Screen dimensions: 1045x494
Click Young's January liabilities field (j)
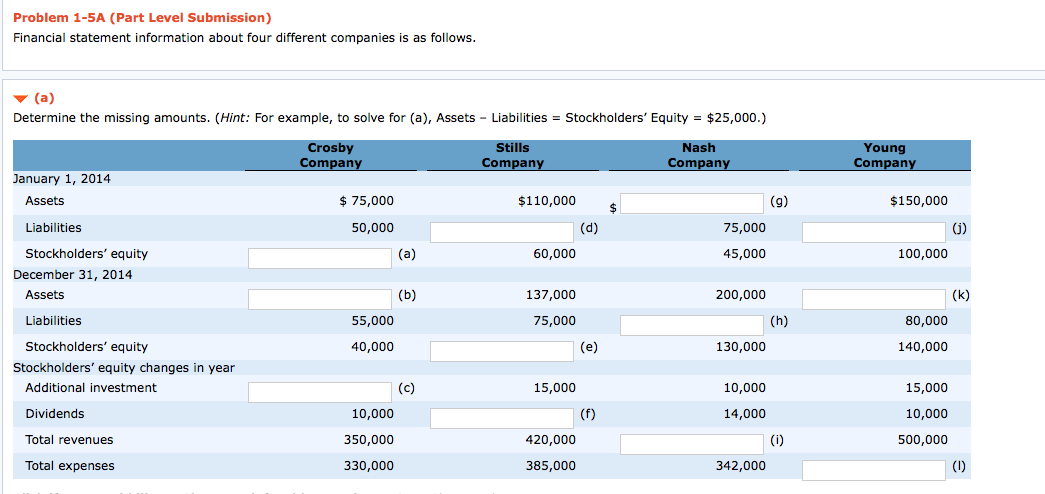[x=874, y=232]
